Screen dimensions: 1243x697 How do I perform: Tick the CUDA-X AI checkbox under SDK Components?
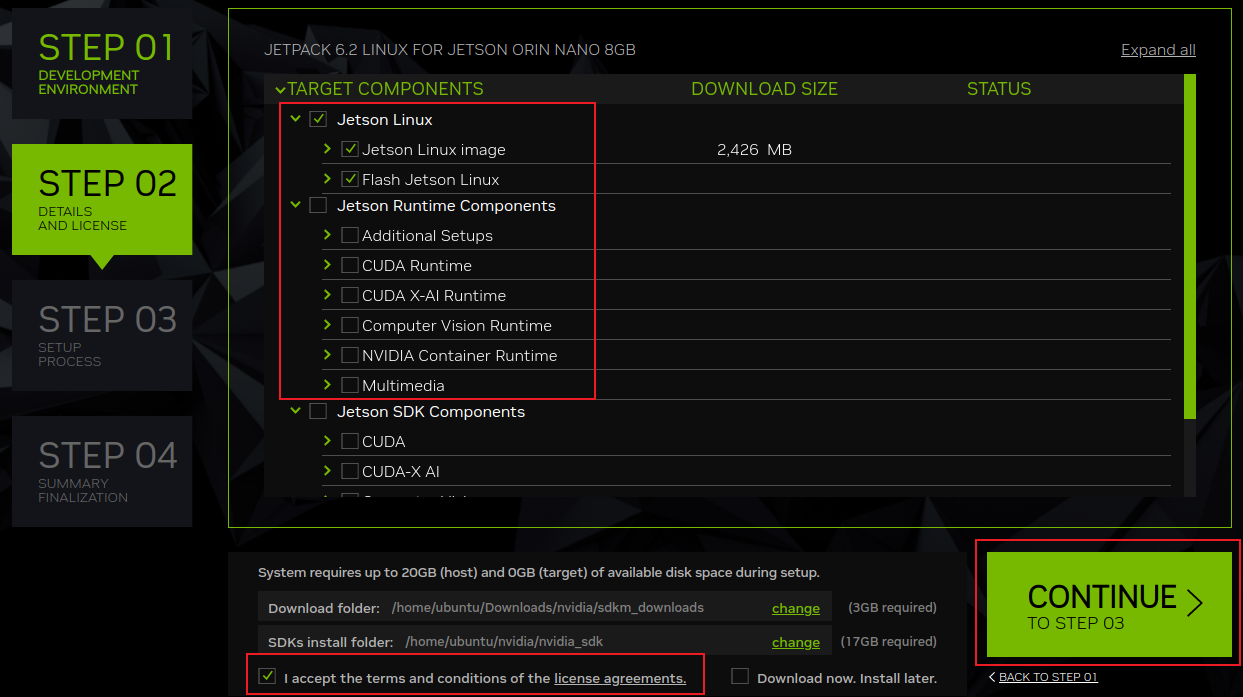point(350,471)
